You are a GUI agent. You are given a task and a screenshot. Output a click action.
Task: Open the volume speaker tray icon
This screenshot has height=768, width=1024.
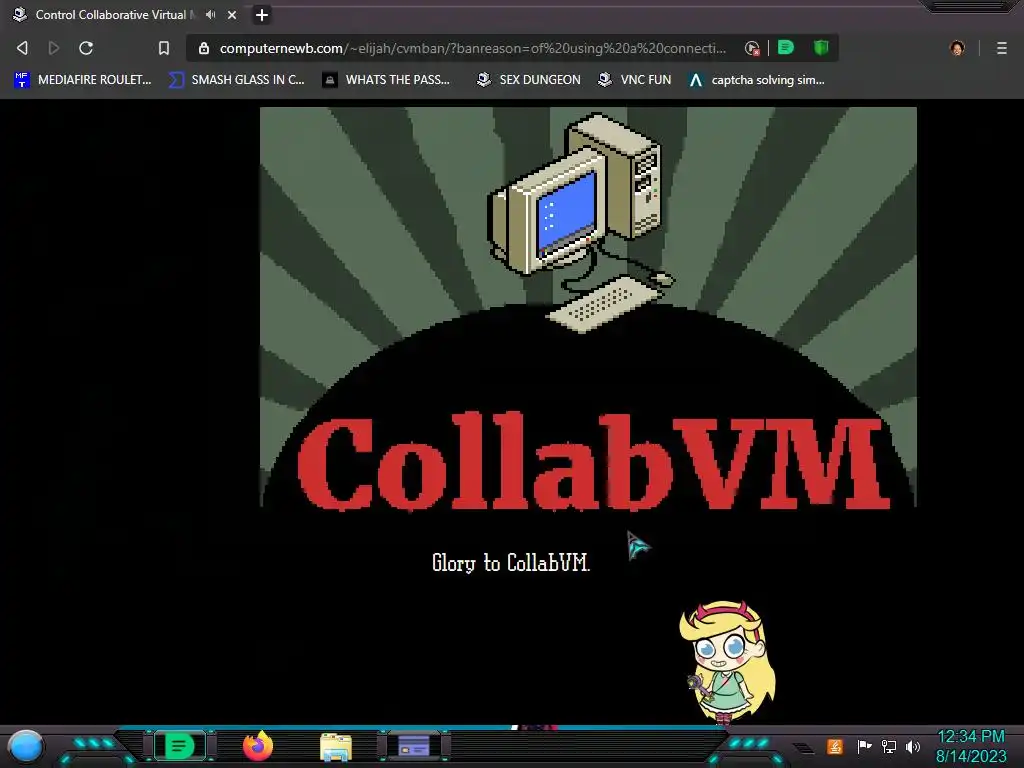click(x=913, y=746)
